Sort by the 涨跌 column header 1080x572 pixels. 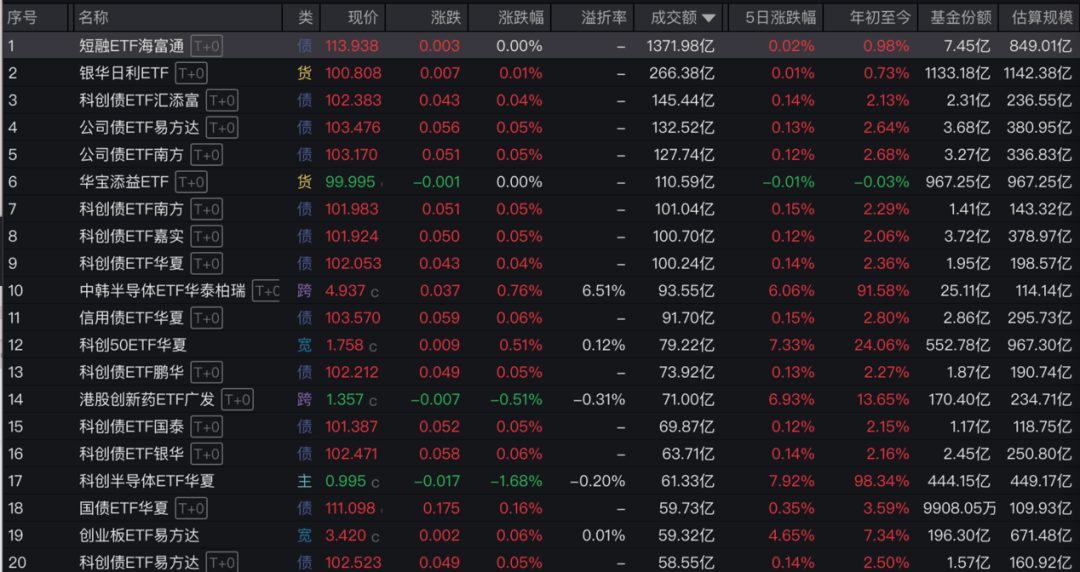point(446,18)
